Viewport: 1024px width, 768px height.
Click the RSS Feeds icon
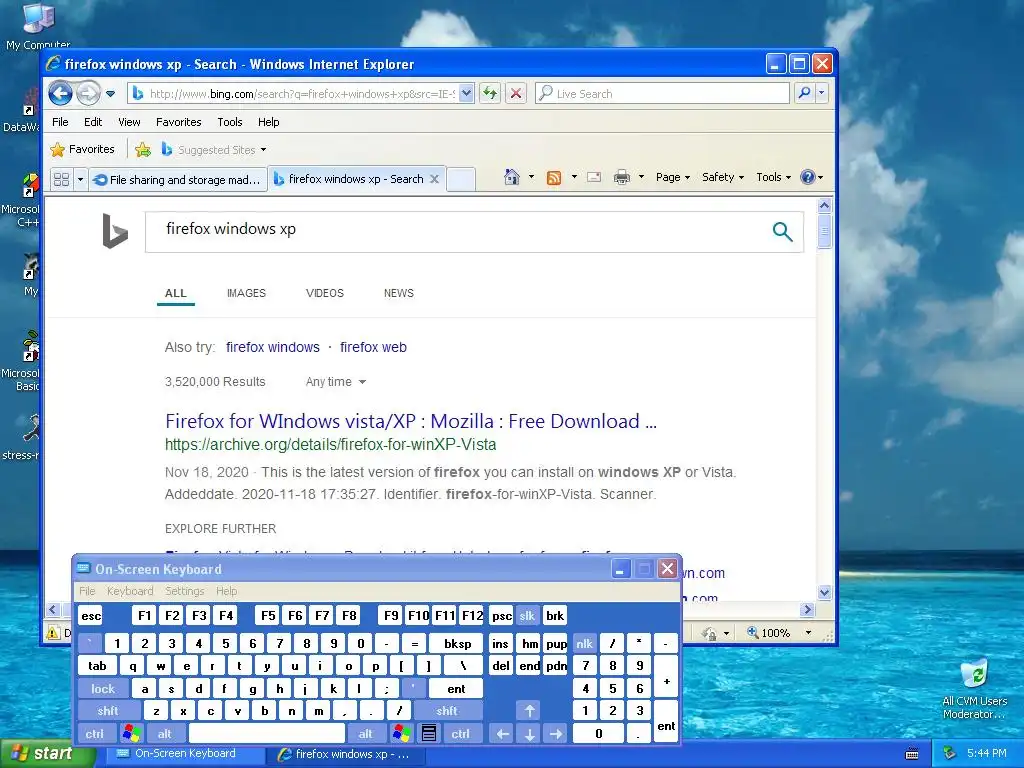click(554, 178)
